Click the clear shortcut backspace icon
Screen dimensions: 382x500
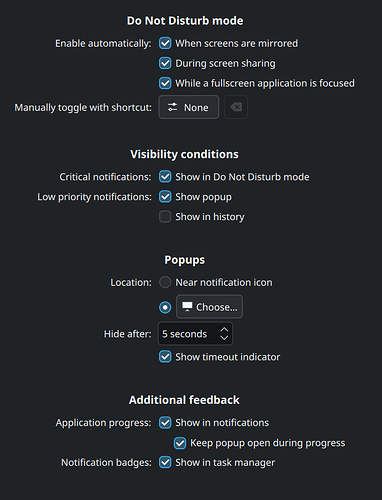click(236, 107)
